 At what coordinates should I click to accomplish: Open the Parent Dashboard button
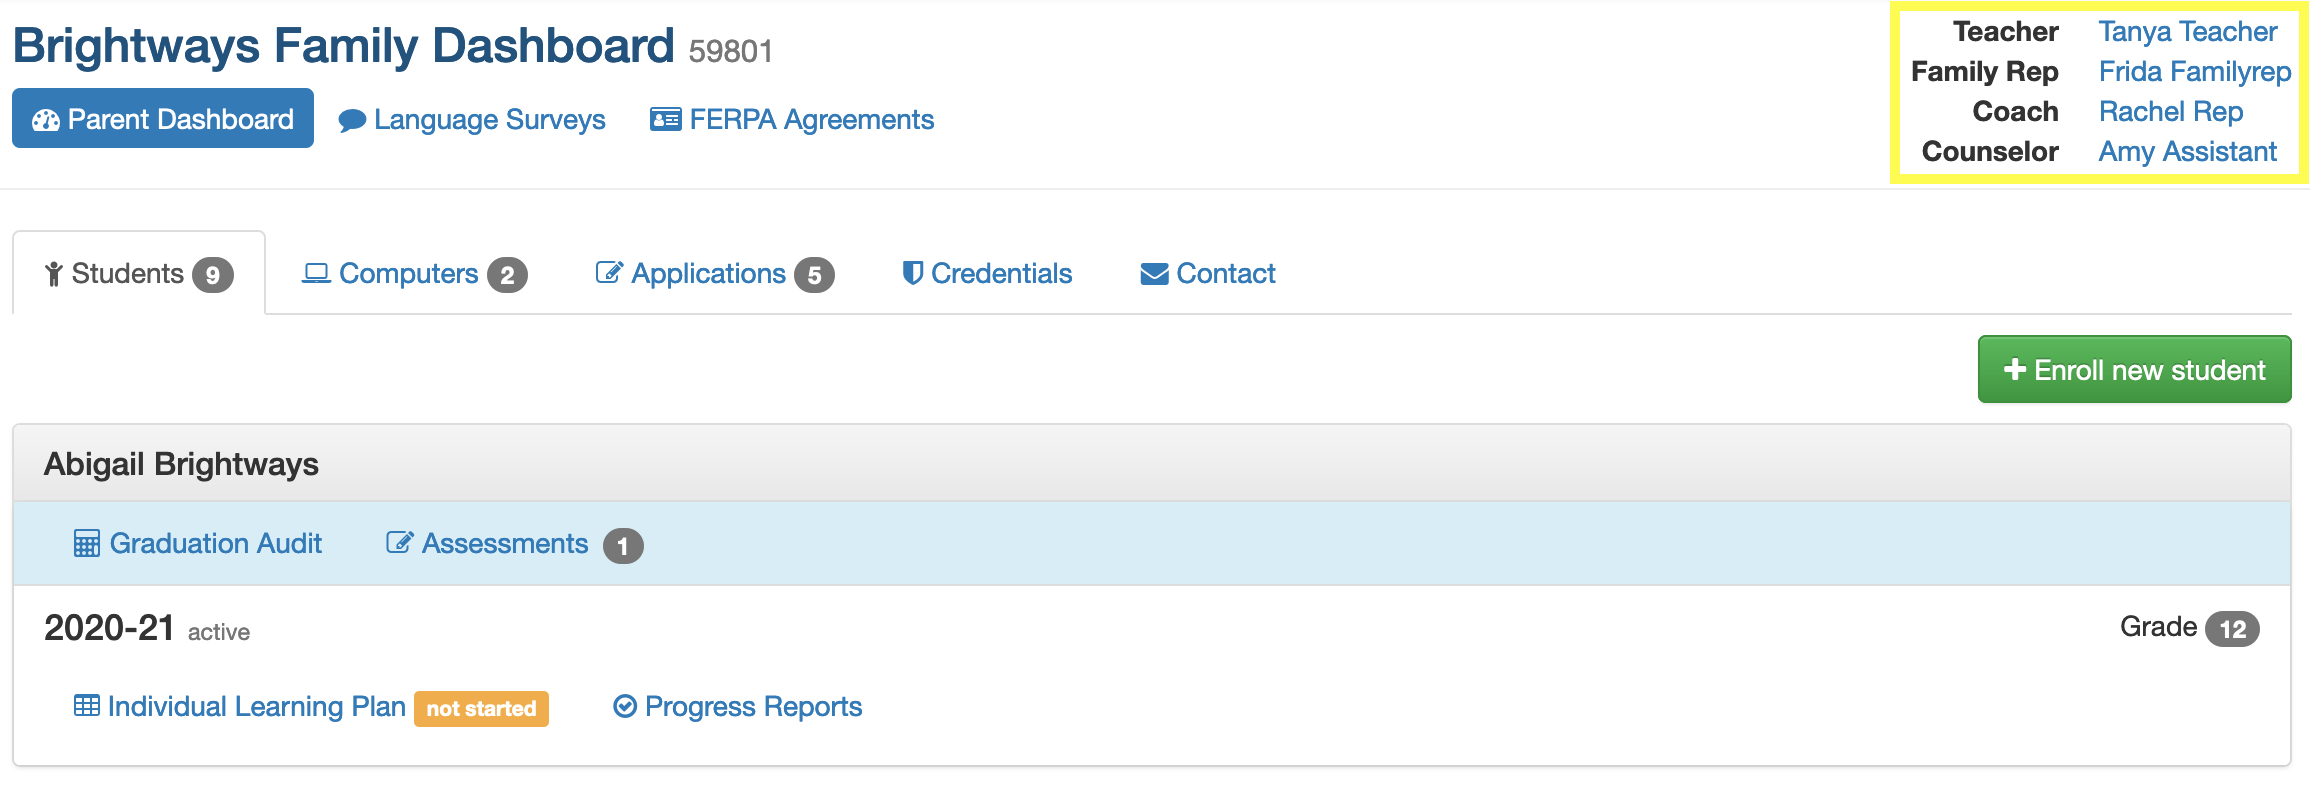163,118
